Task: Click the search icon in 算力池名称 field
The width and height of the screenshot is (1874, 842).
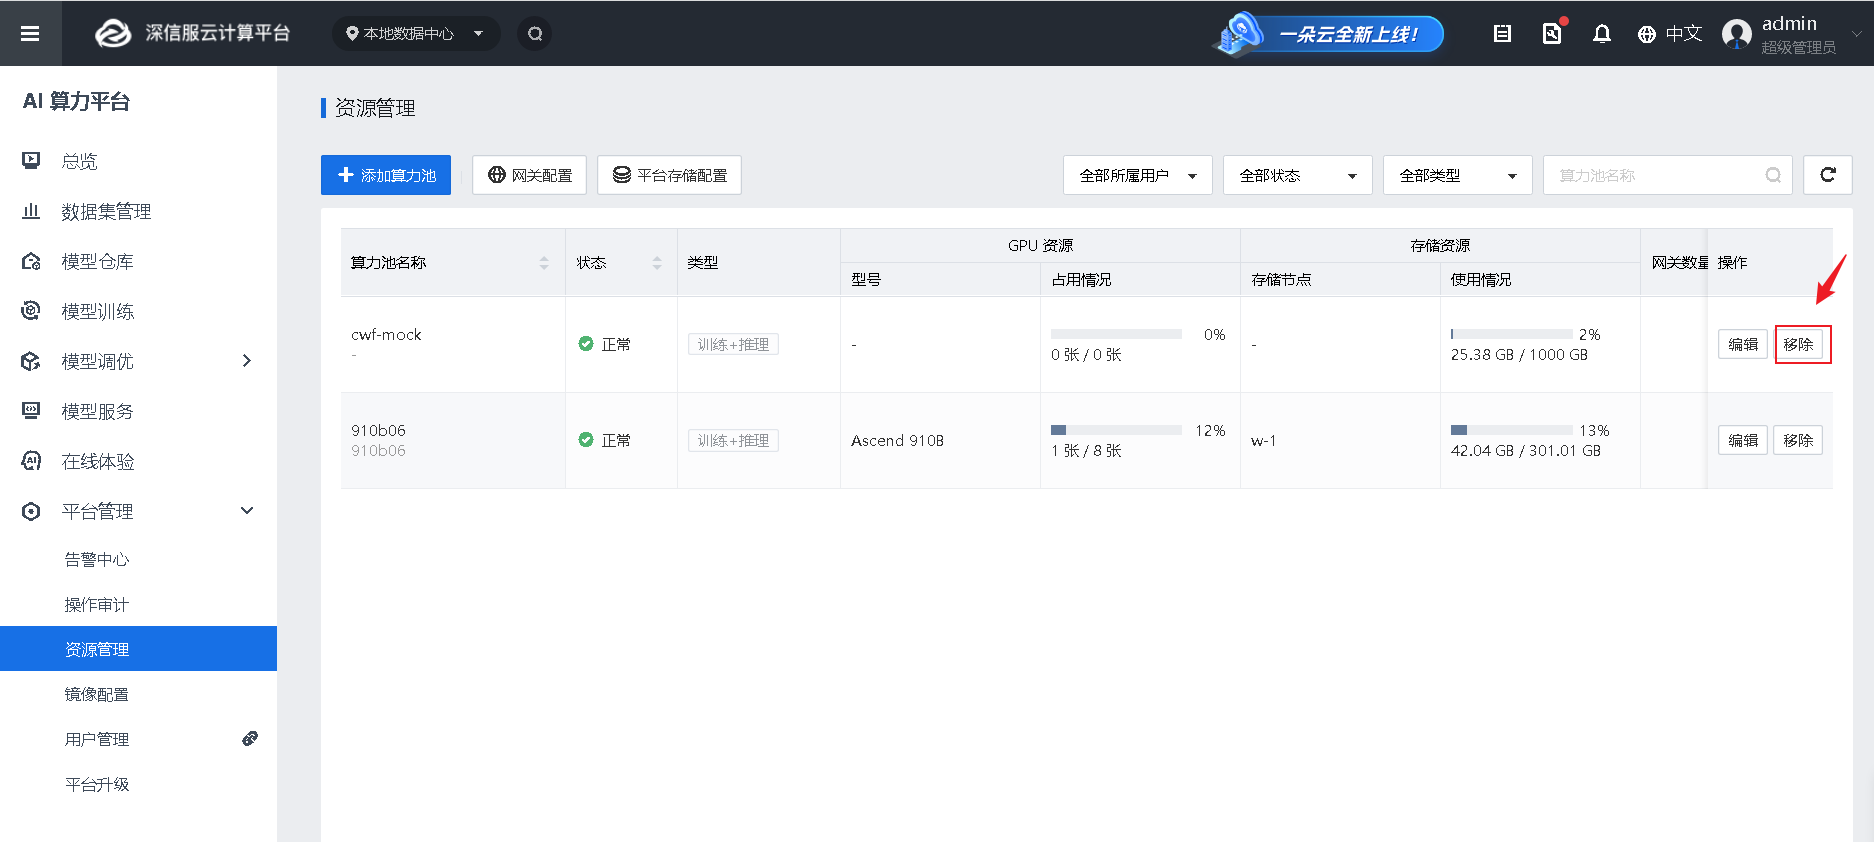Action: 1773,175
